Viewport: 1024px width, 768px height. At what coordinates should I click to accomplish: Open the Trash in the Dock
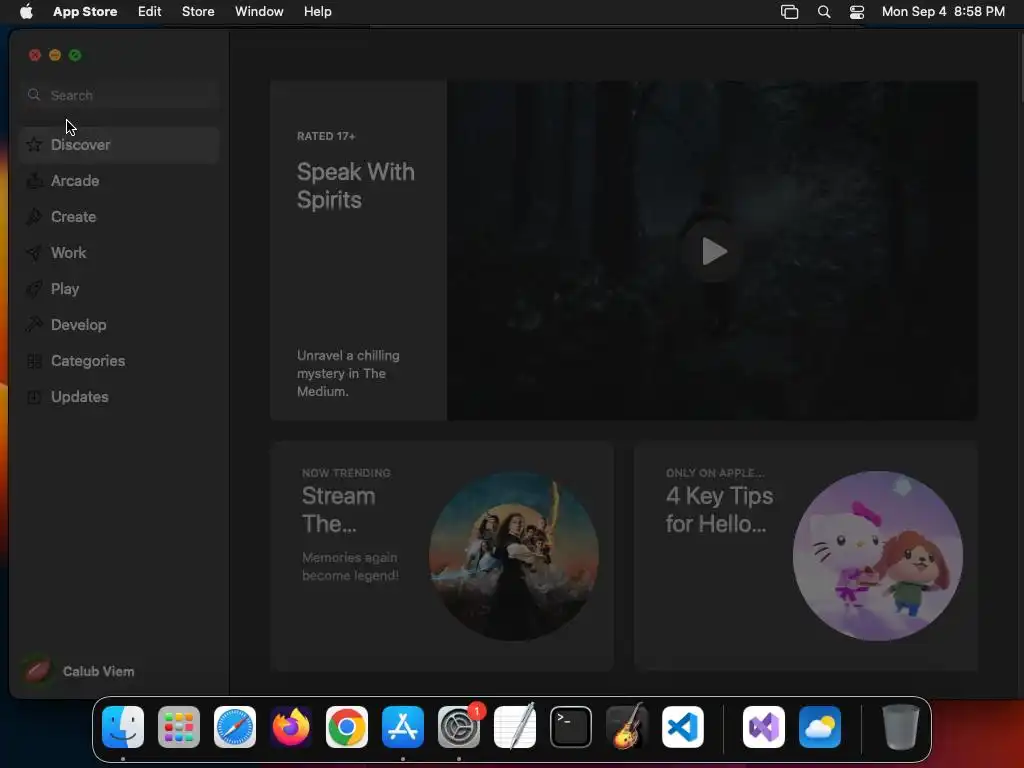tap(901, 727)
